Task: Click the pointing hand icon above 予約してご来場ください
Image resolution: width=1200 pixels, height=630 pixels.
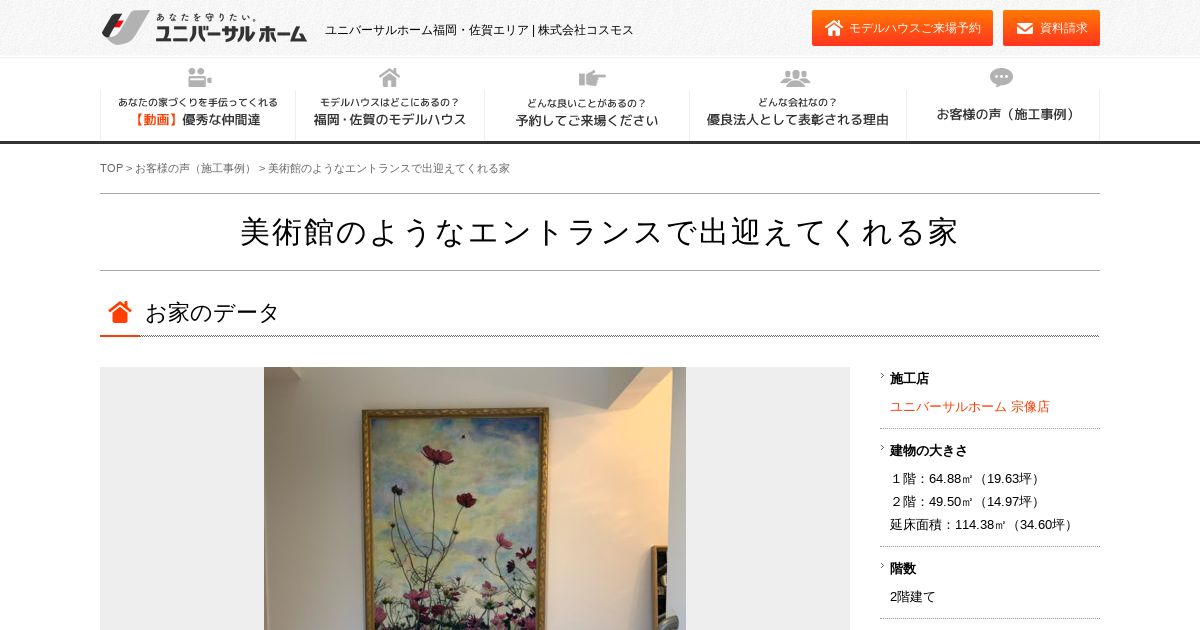Action: (592, 78)
